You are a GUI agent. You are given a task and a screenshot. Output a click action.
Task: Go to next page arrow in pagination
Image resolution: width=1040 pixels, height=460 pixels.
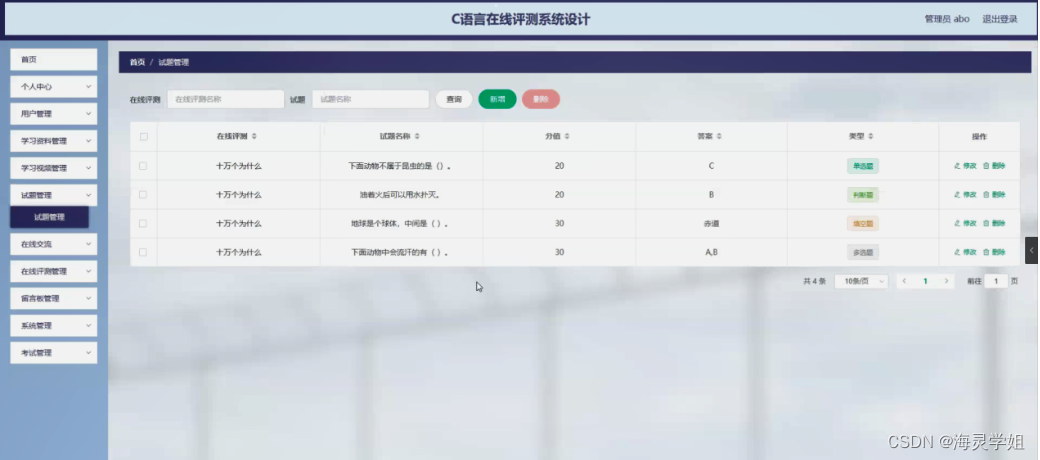[946, 281]
